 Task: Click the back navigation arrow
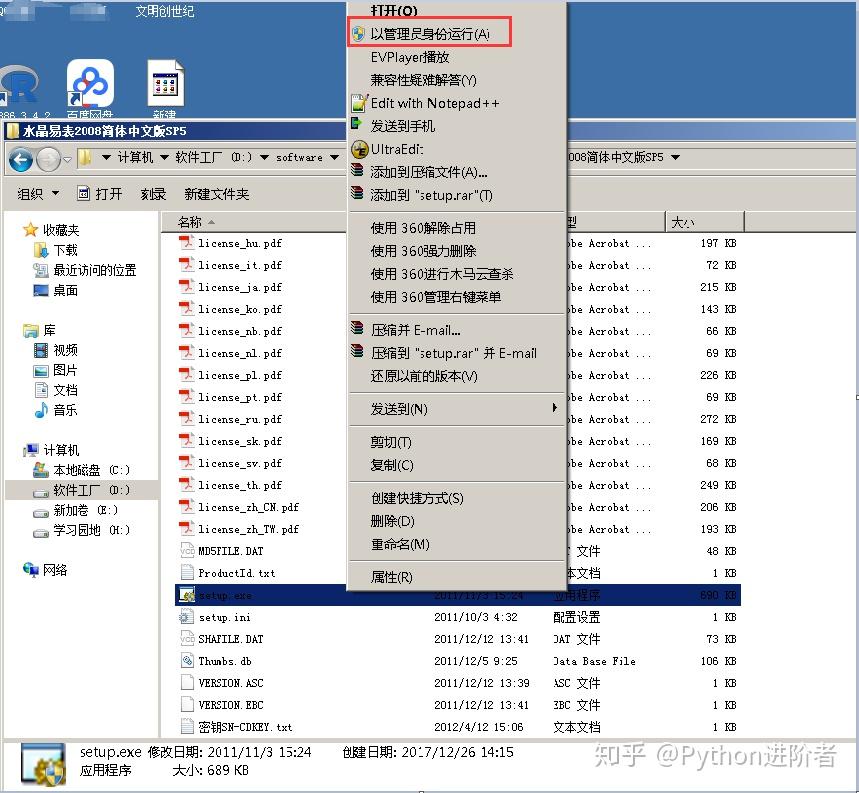click(x=22, y=158)
